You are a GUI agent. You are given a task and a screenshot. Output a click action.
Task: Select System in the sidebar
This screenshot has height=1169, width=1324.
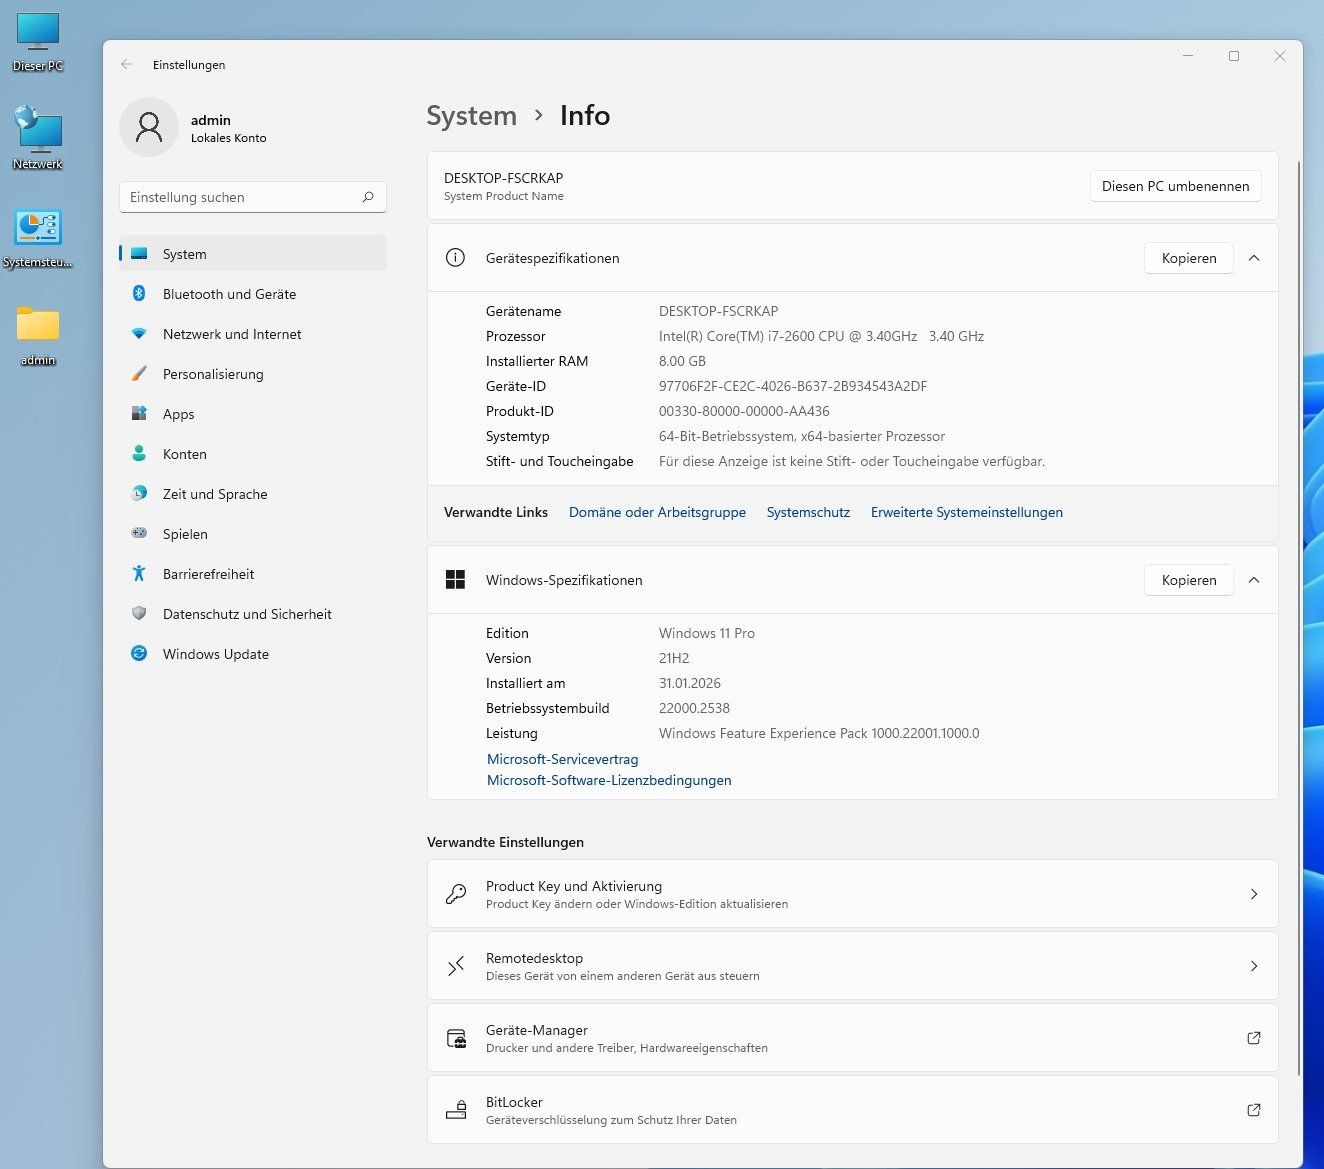(253, 254)
